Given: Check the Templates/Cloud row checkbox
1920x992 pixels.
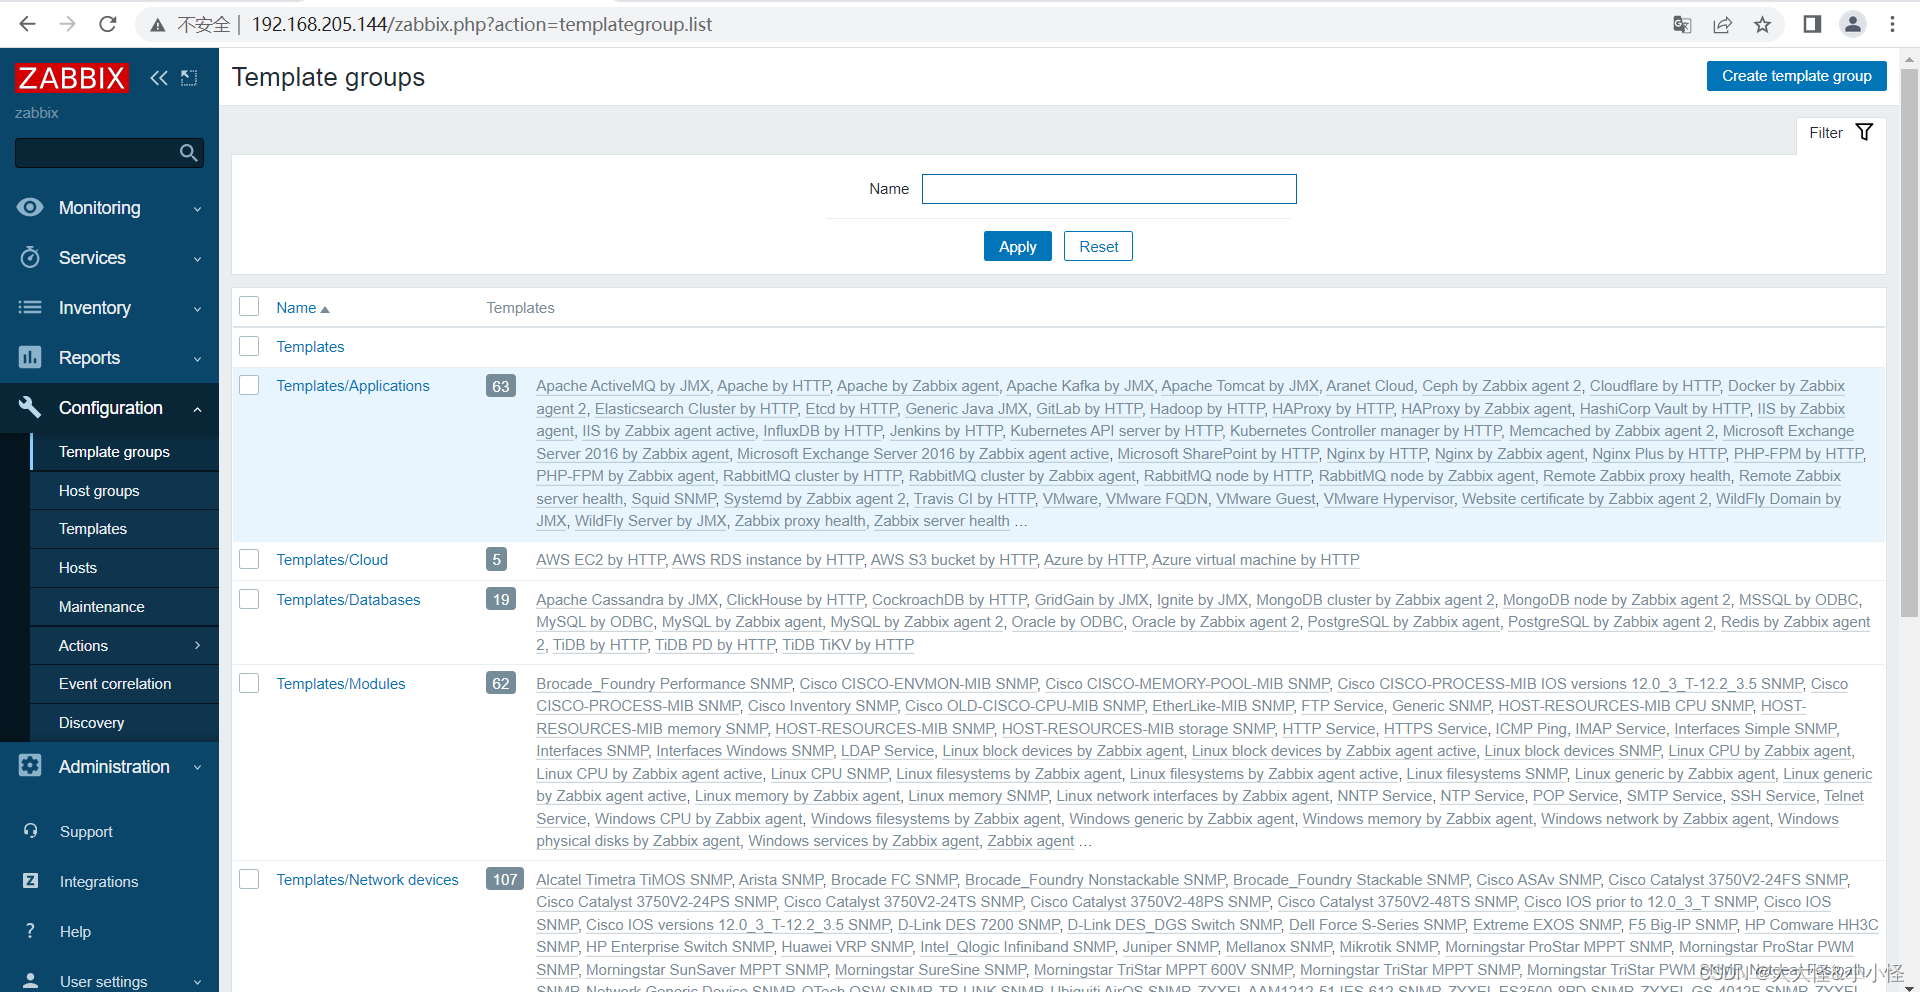Looking at the screenshot, I should coord(249,559).
